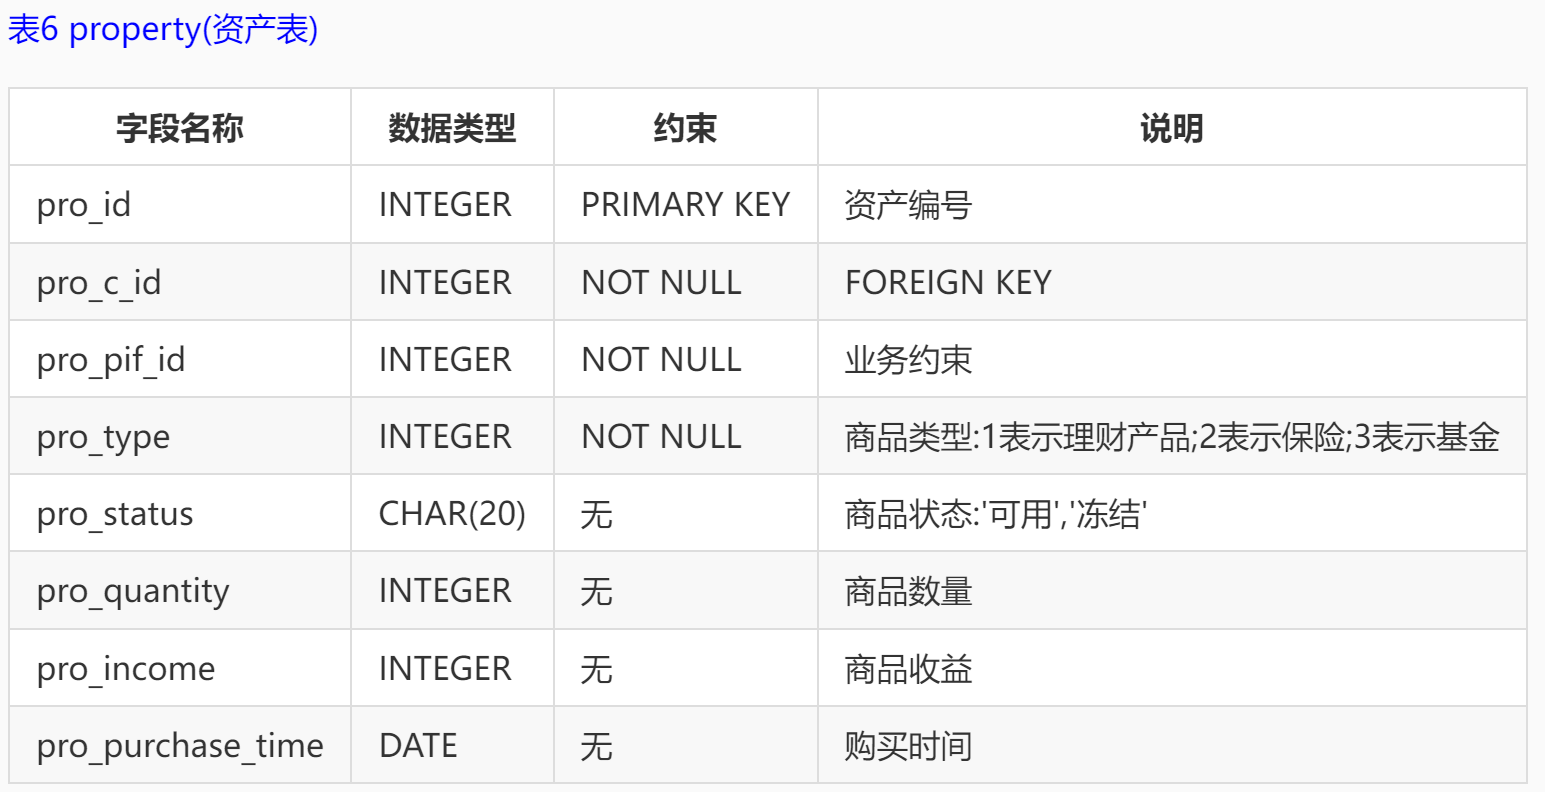This screenshot has height=792, width=1545.
Task: Click the 商品类型 description text
Action: [x=1171, y=437]
